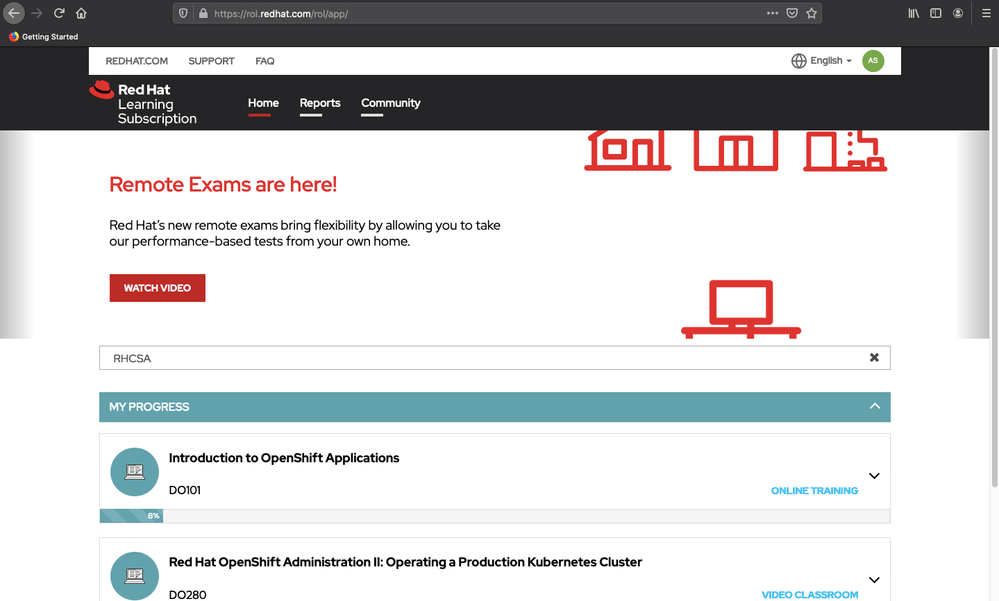Click the DO101 course icon

click(134, 472)
